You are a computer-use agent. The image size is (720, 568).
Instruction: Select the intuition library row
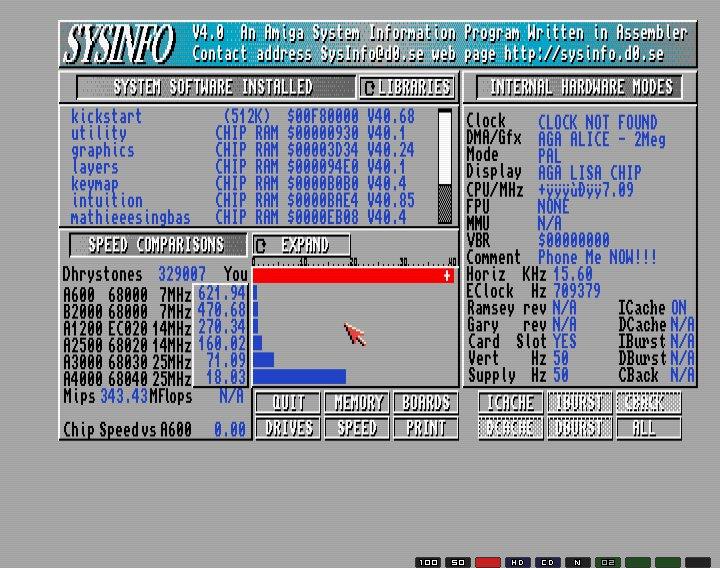pos(243,200)
